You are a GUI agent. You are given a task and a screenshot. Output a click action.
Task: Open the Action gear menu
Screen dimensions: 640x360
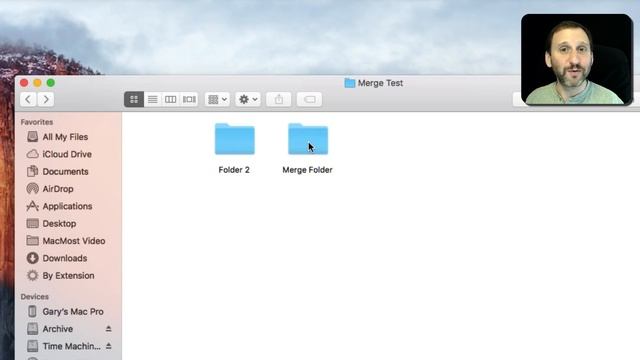pos(248,99)
